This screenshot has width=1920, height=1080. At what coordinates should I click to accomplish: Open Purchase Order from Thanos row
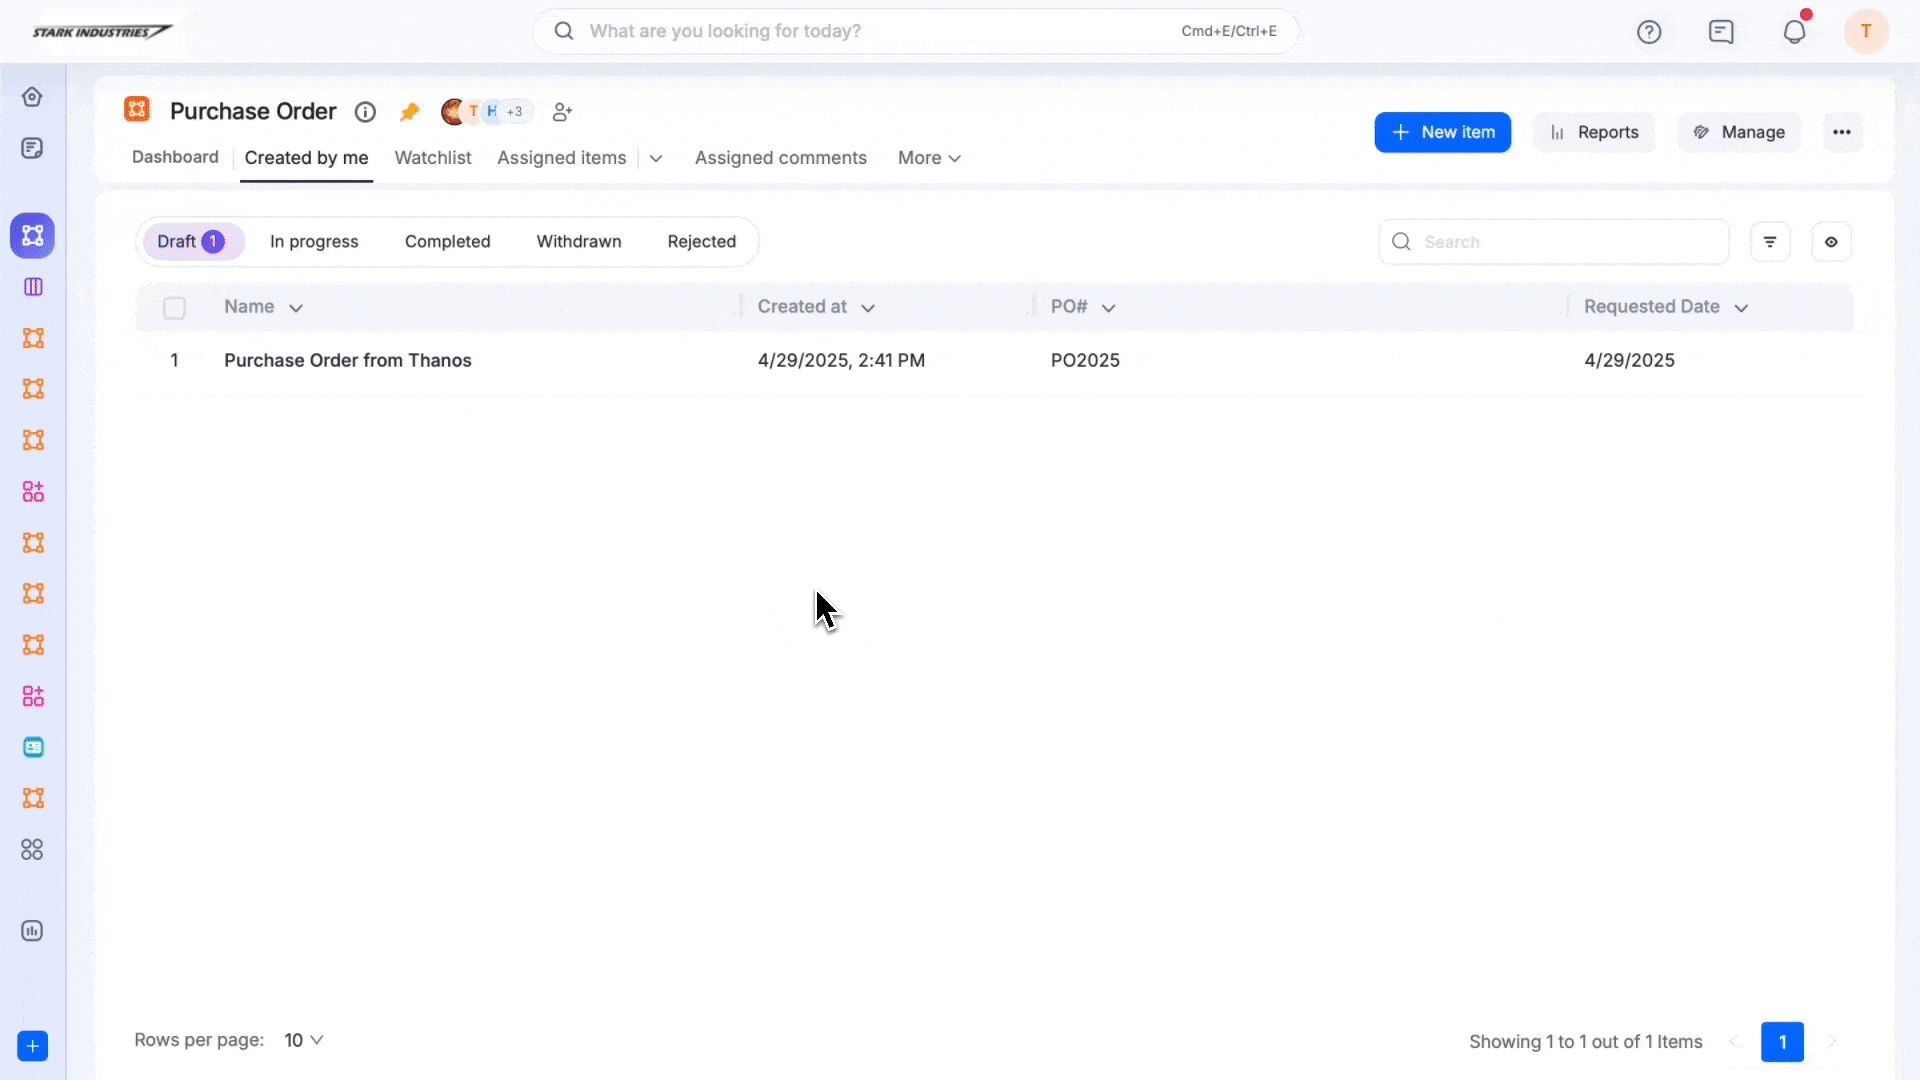coord(347,360)
